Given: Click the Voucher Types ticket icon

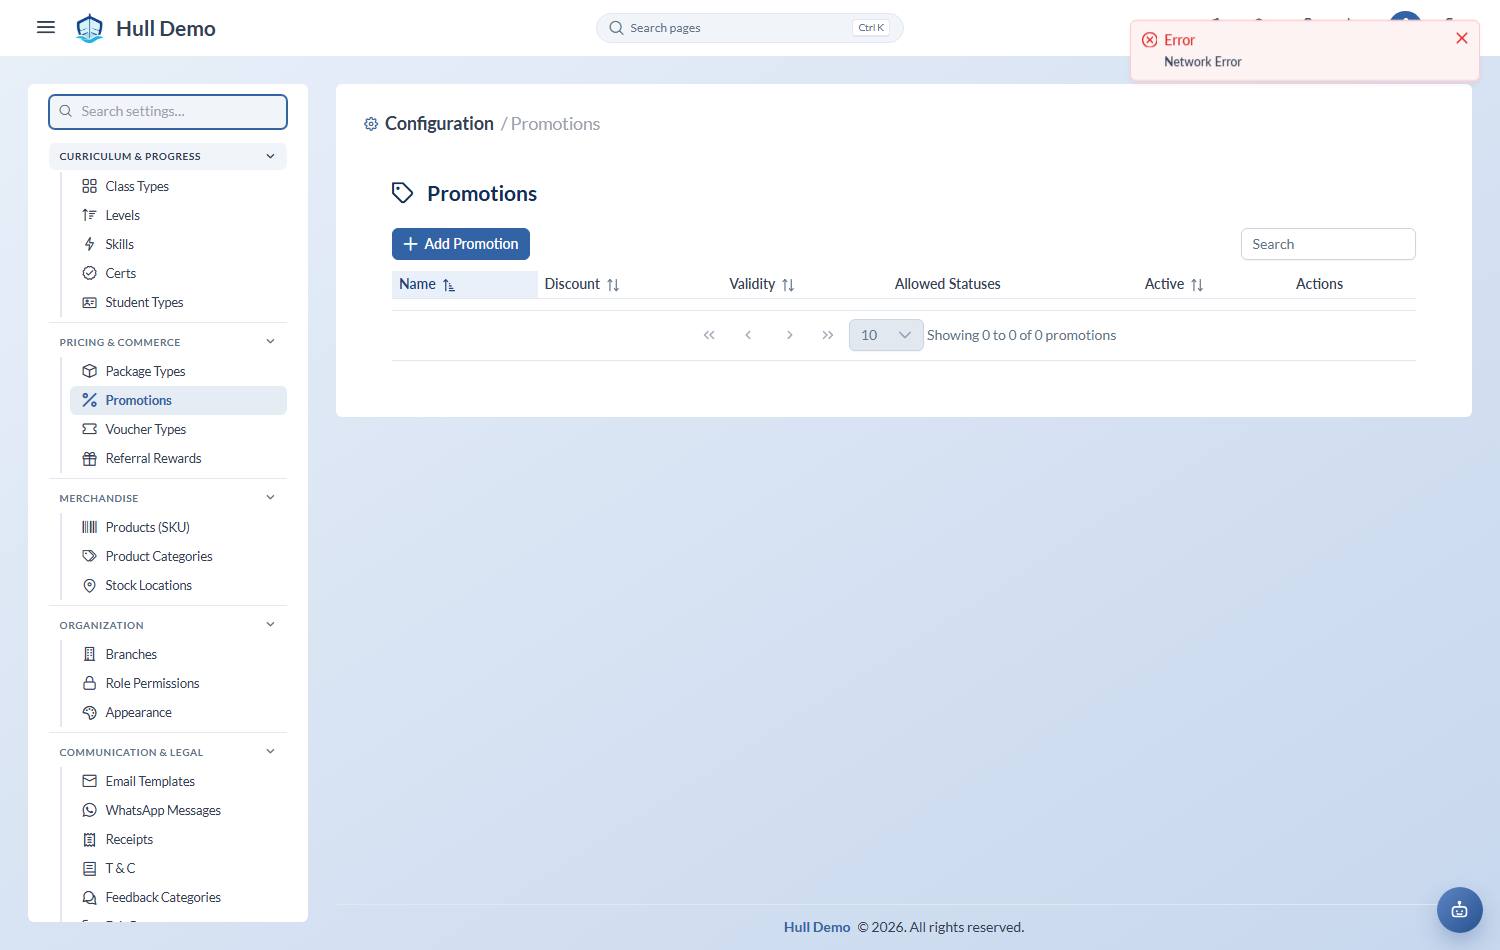Looking at the screenshot, I should tap(89, 429).
